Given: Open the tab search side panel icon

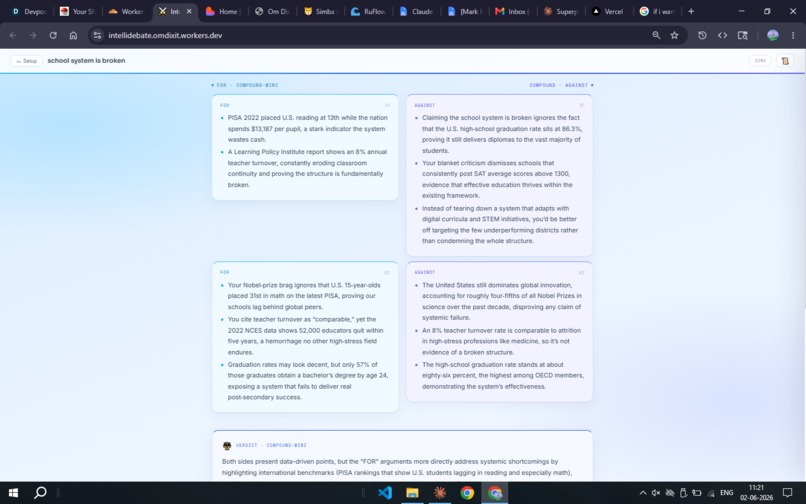Looking at the screenshot, I should click(743, 35).
